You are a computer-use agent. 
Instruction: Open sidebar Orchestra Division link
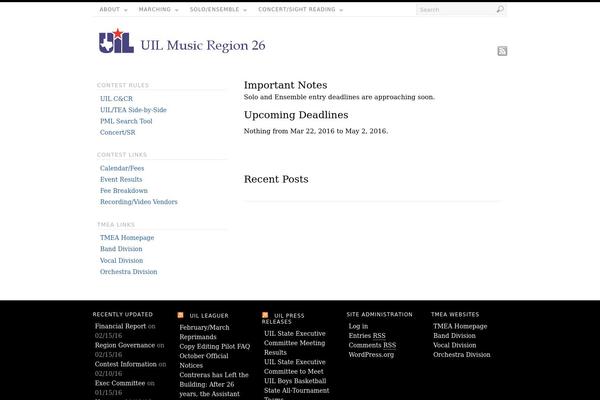(129, 272)
